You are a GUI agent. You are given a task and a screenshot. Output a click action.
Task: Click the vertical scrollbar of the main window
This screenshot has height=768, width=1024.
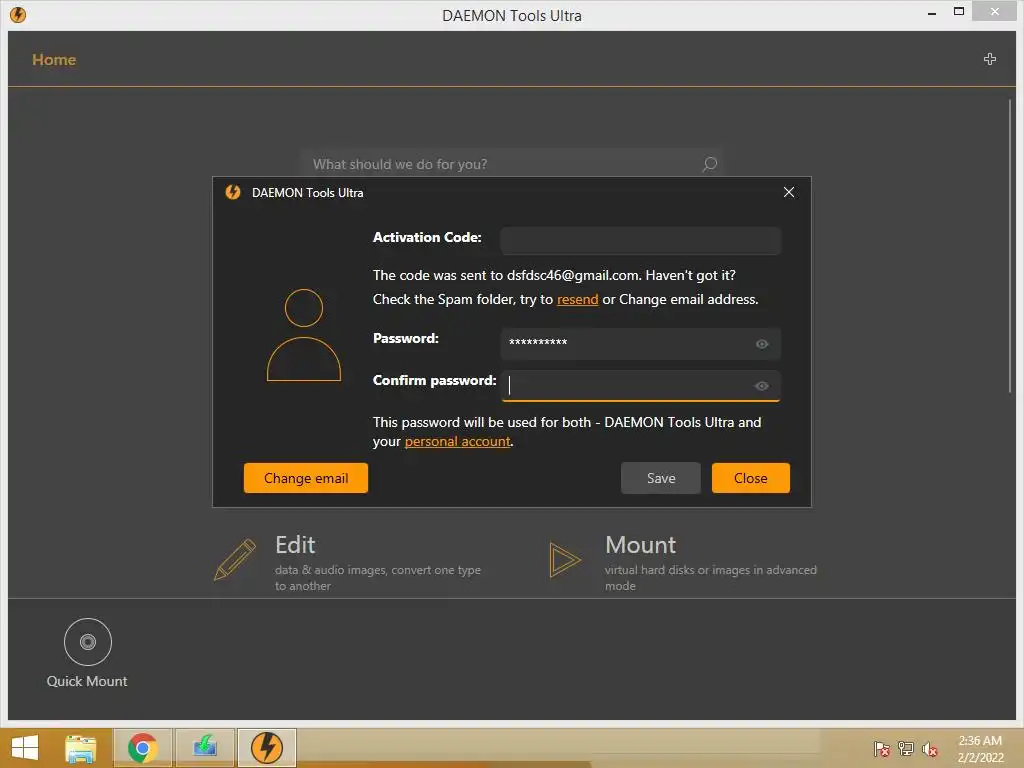coord(1010,245)
